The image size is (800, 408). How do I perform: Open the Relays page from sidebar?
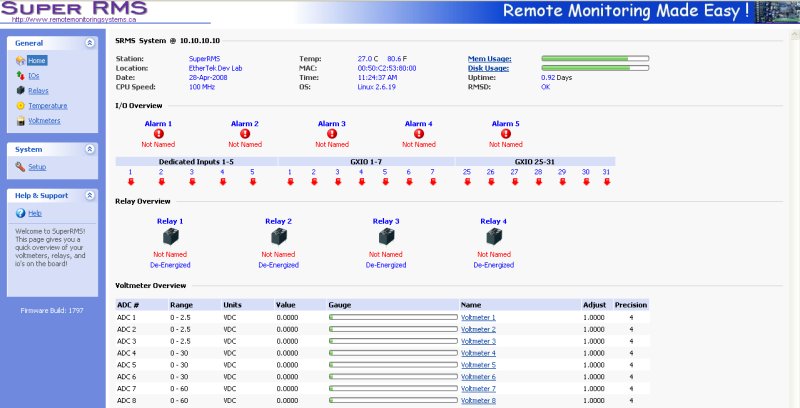38,90
